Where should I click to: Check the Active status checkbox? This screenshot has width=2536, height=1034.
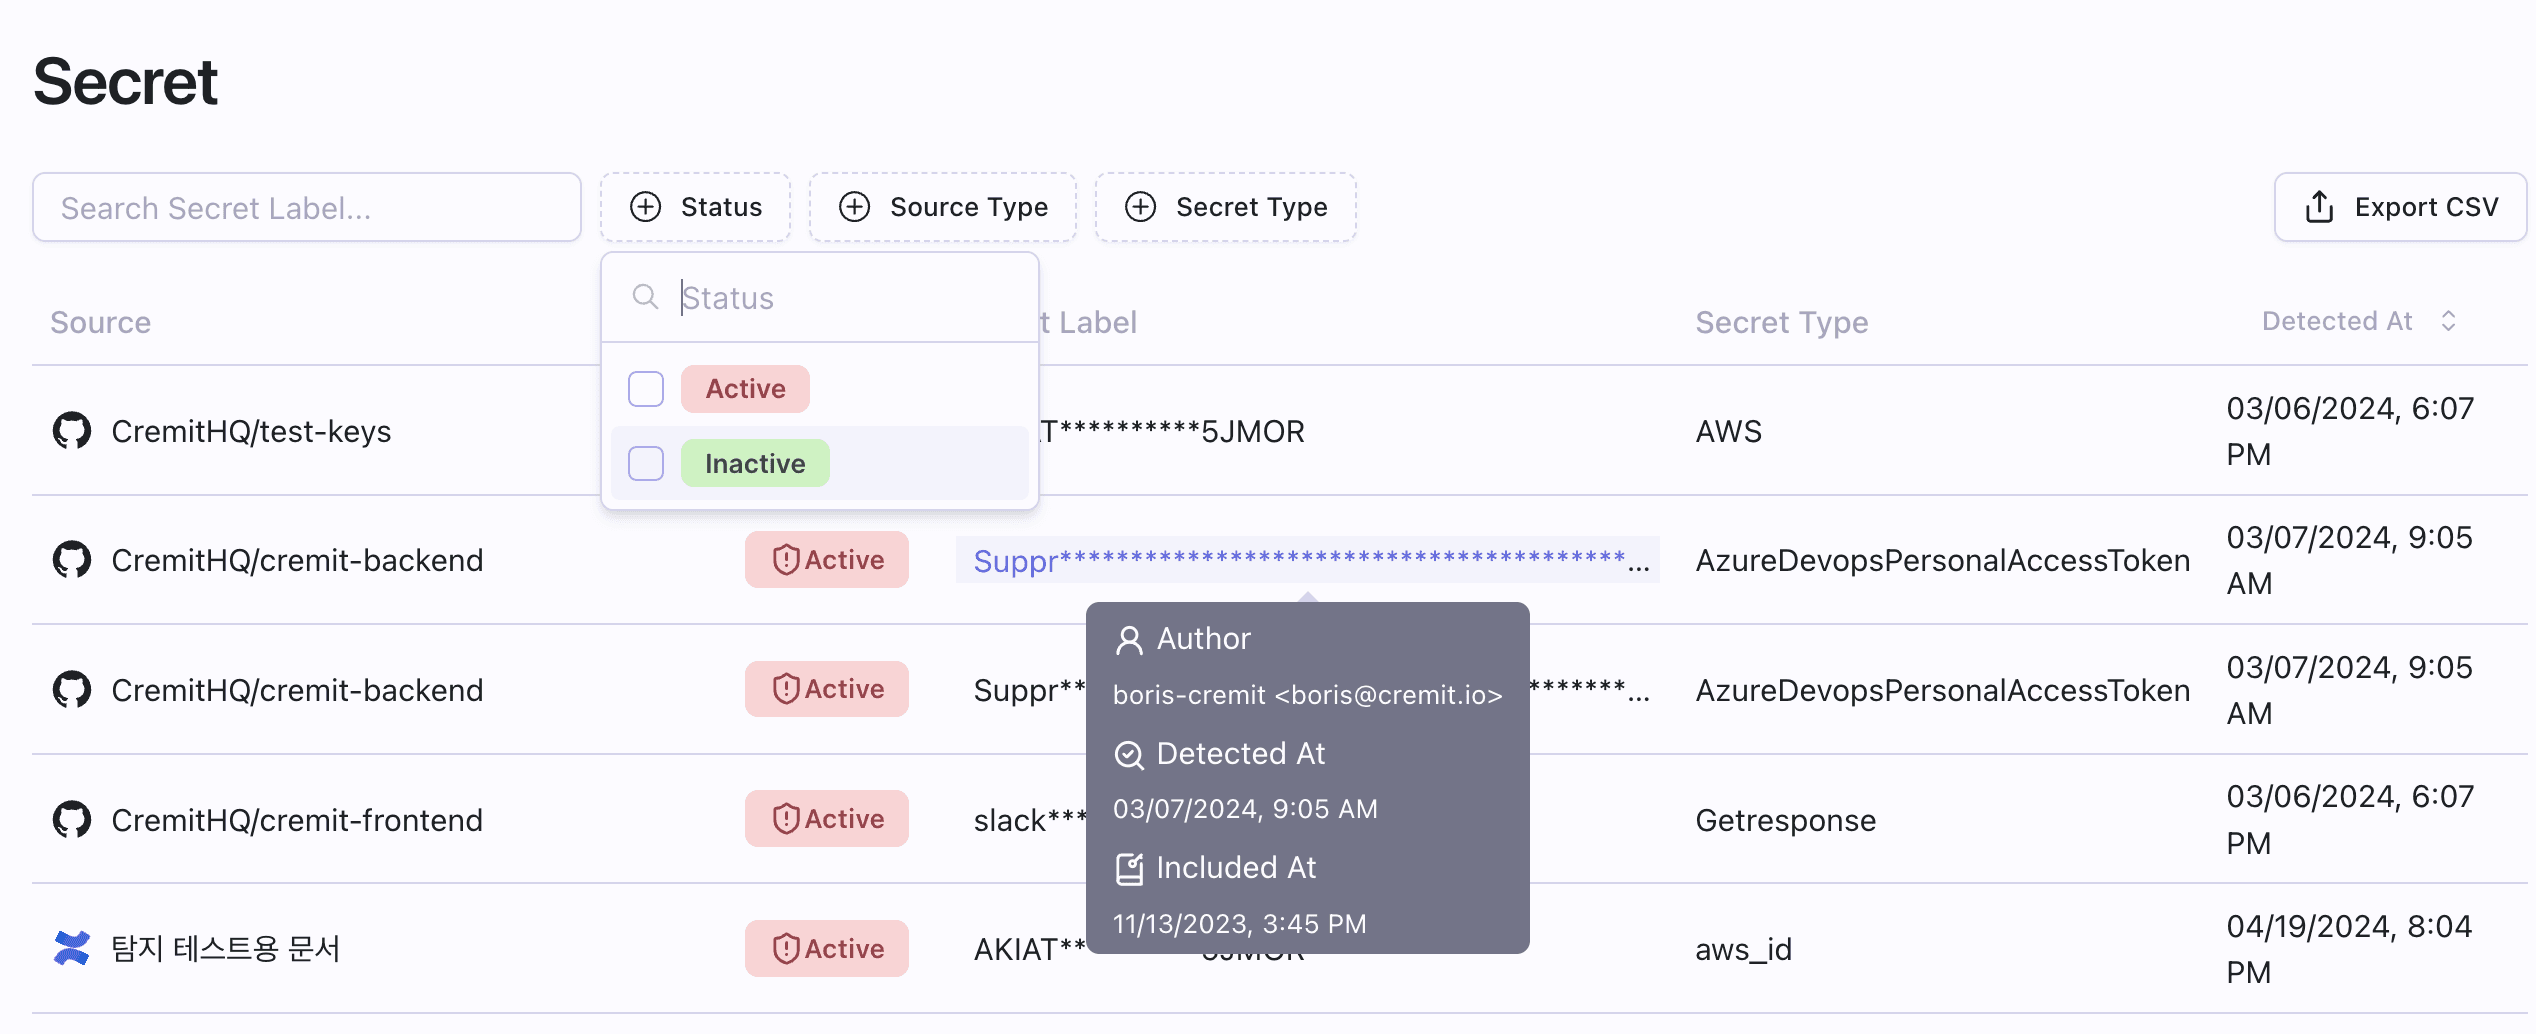click(645, 389)
